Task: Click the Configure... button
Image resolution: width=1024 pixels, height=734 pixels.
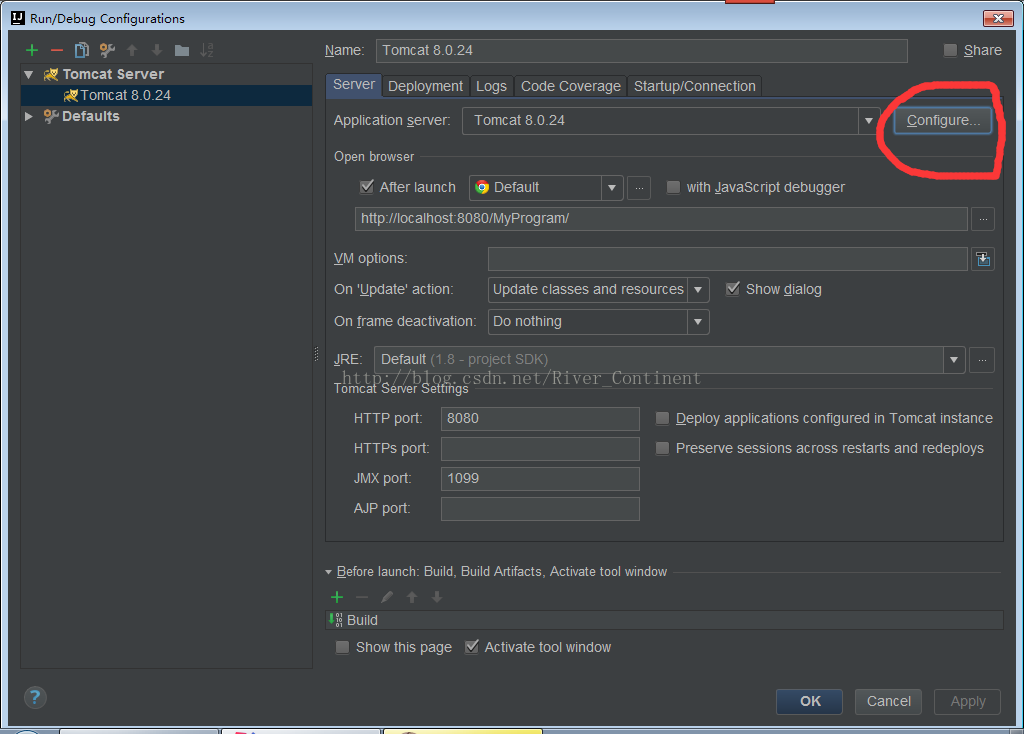Action: coord(943,121)
